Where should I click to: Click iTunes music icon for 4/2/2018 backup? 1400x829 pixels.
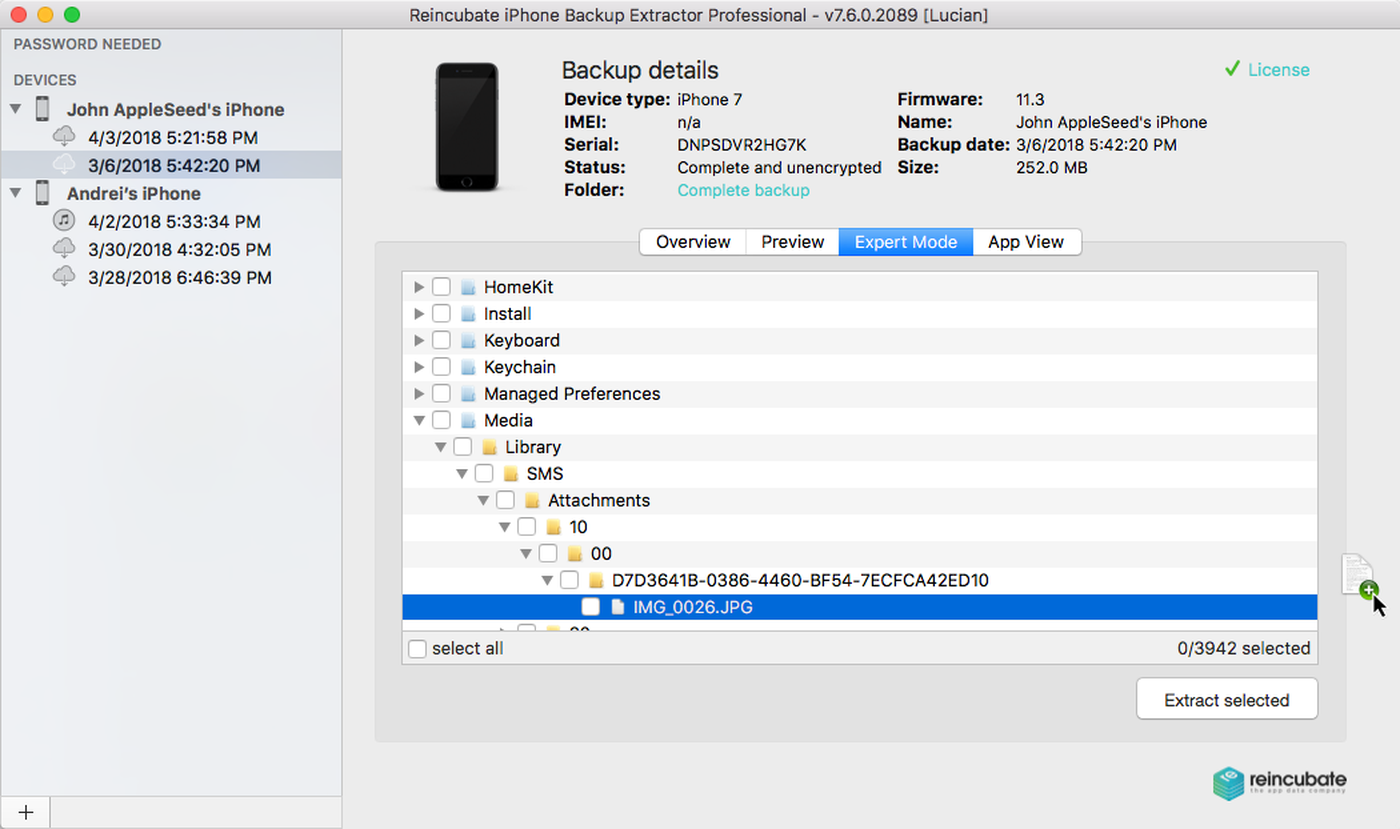(x=64, y=221)
